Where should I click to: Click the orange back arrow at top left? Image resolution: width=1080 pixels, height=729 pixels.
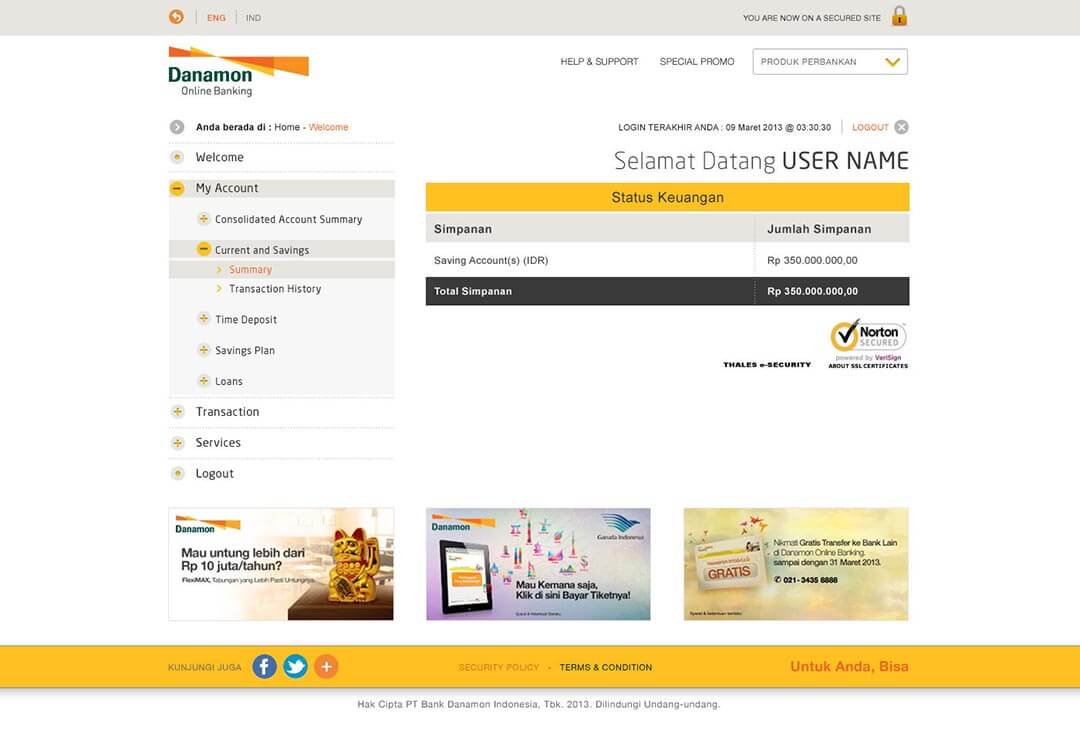coord(176,16)
